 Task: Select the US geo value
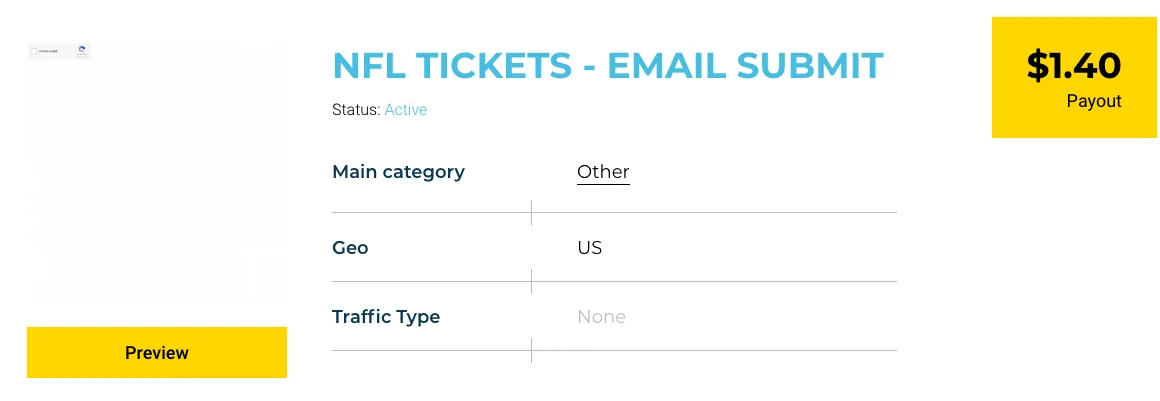[x=589, y=247]
